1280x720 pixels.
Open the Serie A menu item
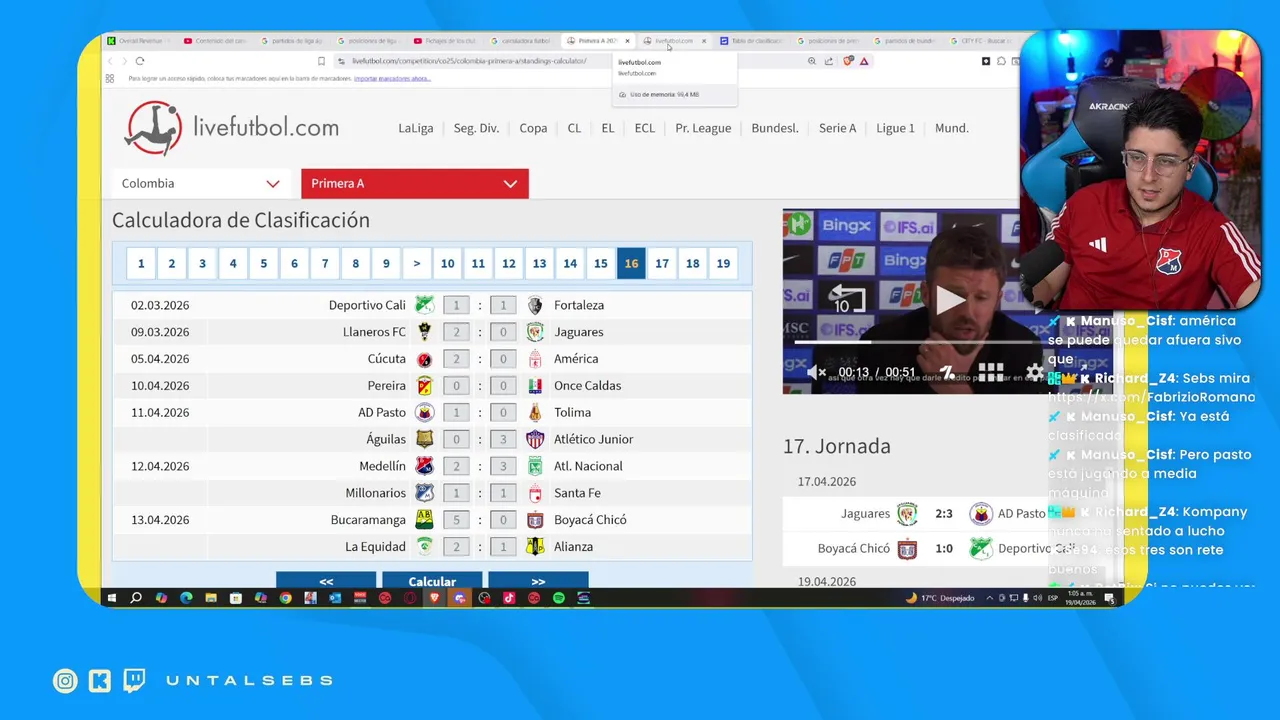pyautogui.click(x=837, y=128)
